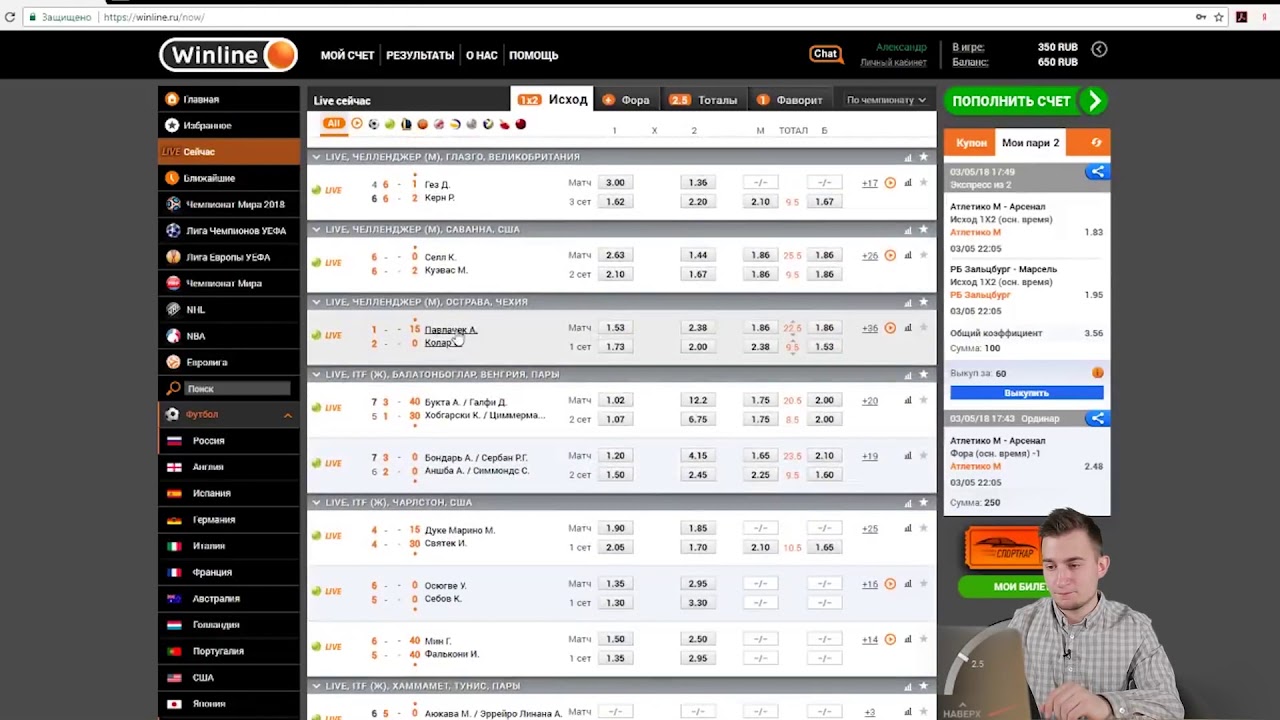The height and width of the screenshot is (720, 1280).
Task: Filter events by basketball icon
Action: (x=422, y=124)
